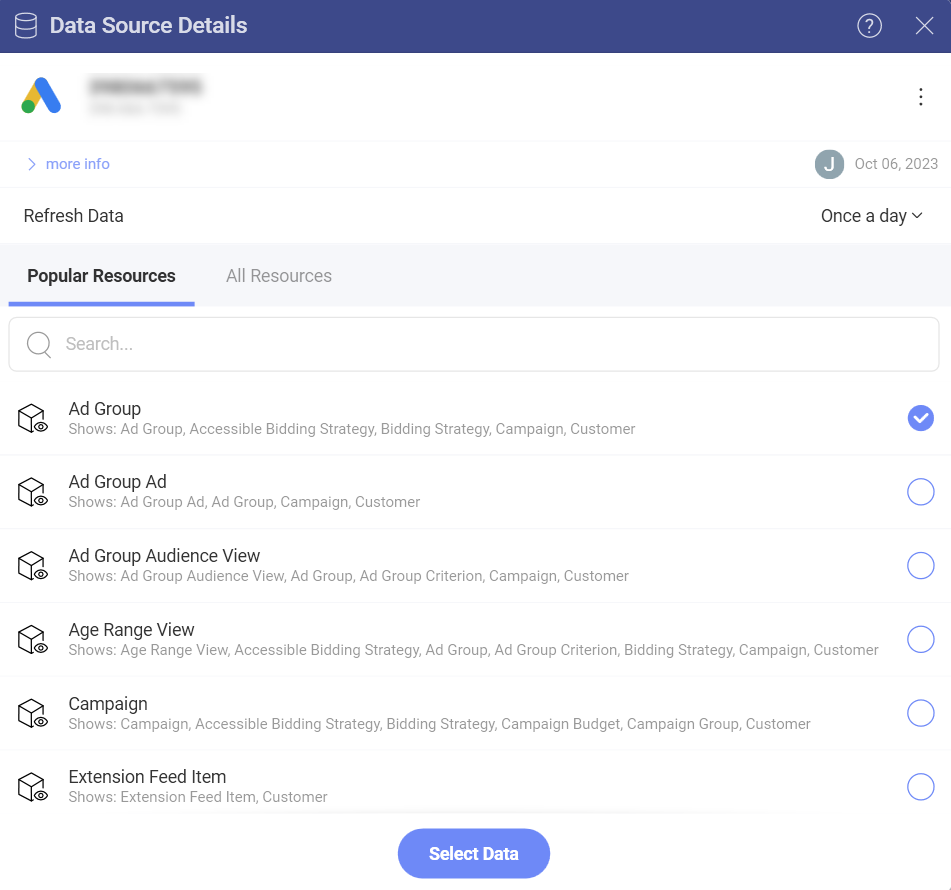Screen dimensions: 951x890
Task: Expand the more info chevron
Action: click(32, 164)
